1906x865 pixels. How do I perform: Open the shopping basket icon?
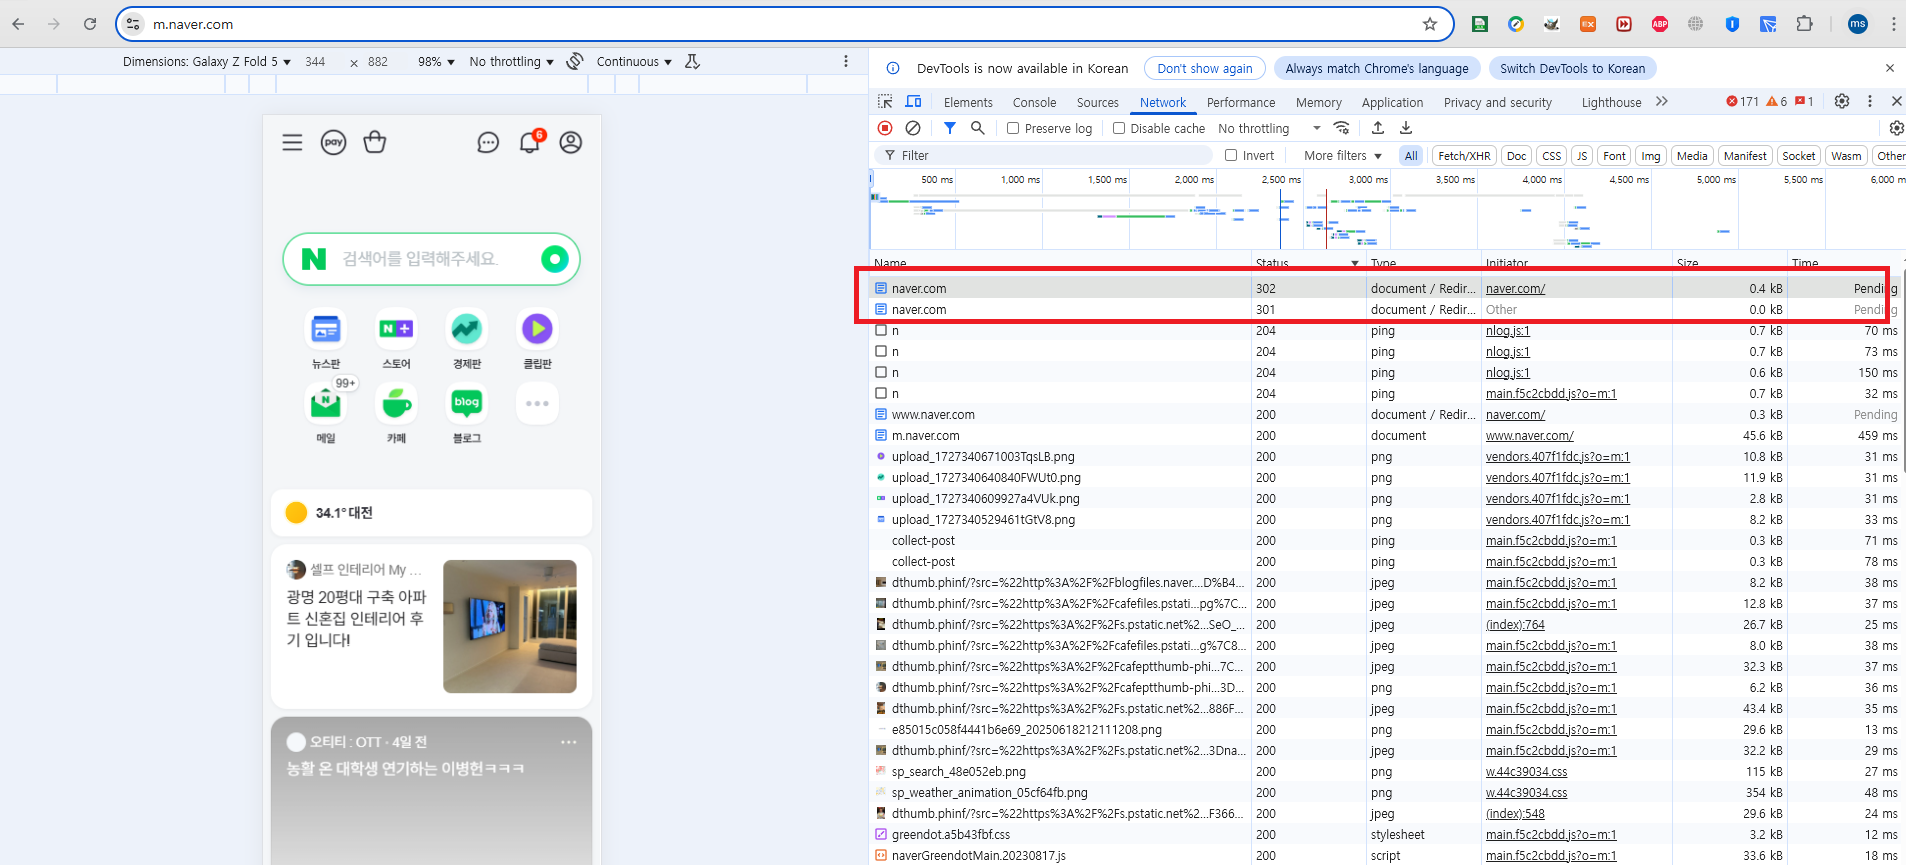(375, 143)
